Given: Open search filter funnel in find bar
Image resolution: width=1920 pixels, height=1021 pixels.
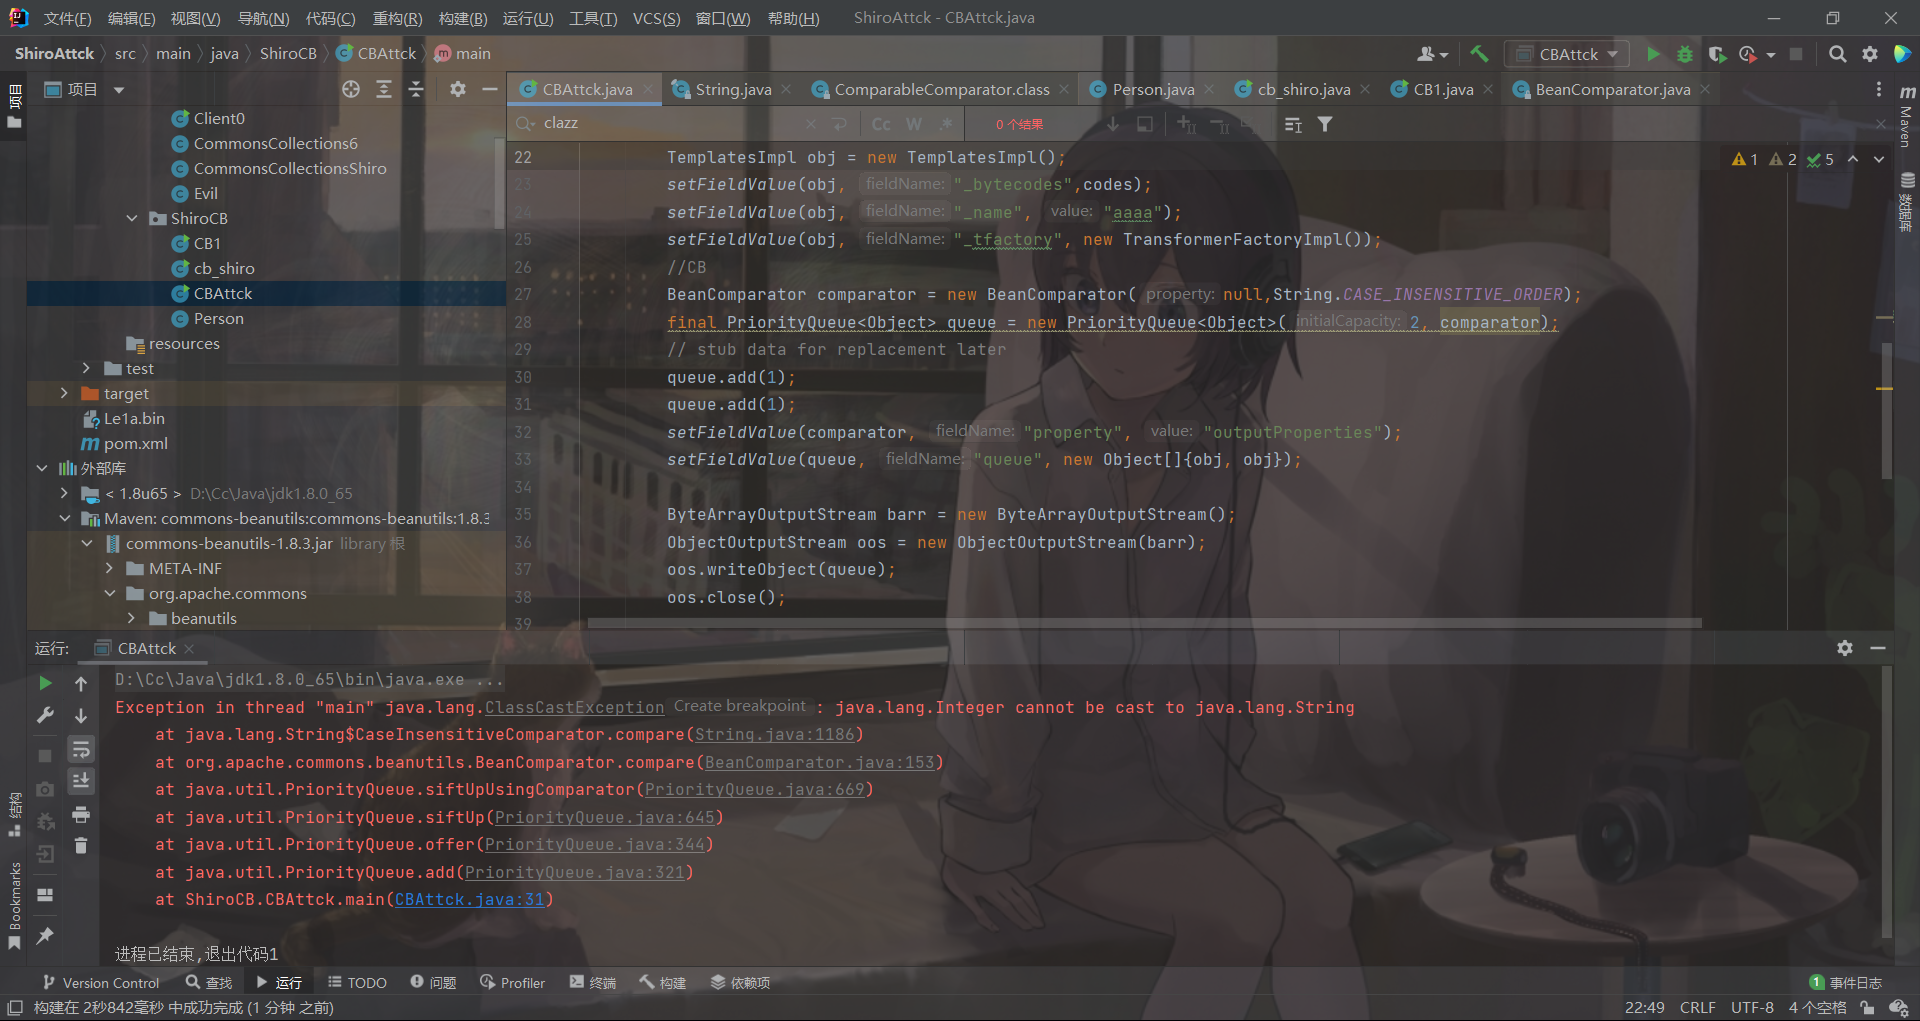Looking at the screenshot, I should [1326, 124].
